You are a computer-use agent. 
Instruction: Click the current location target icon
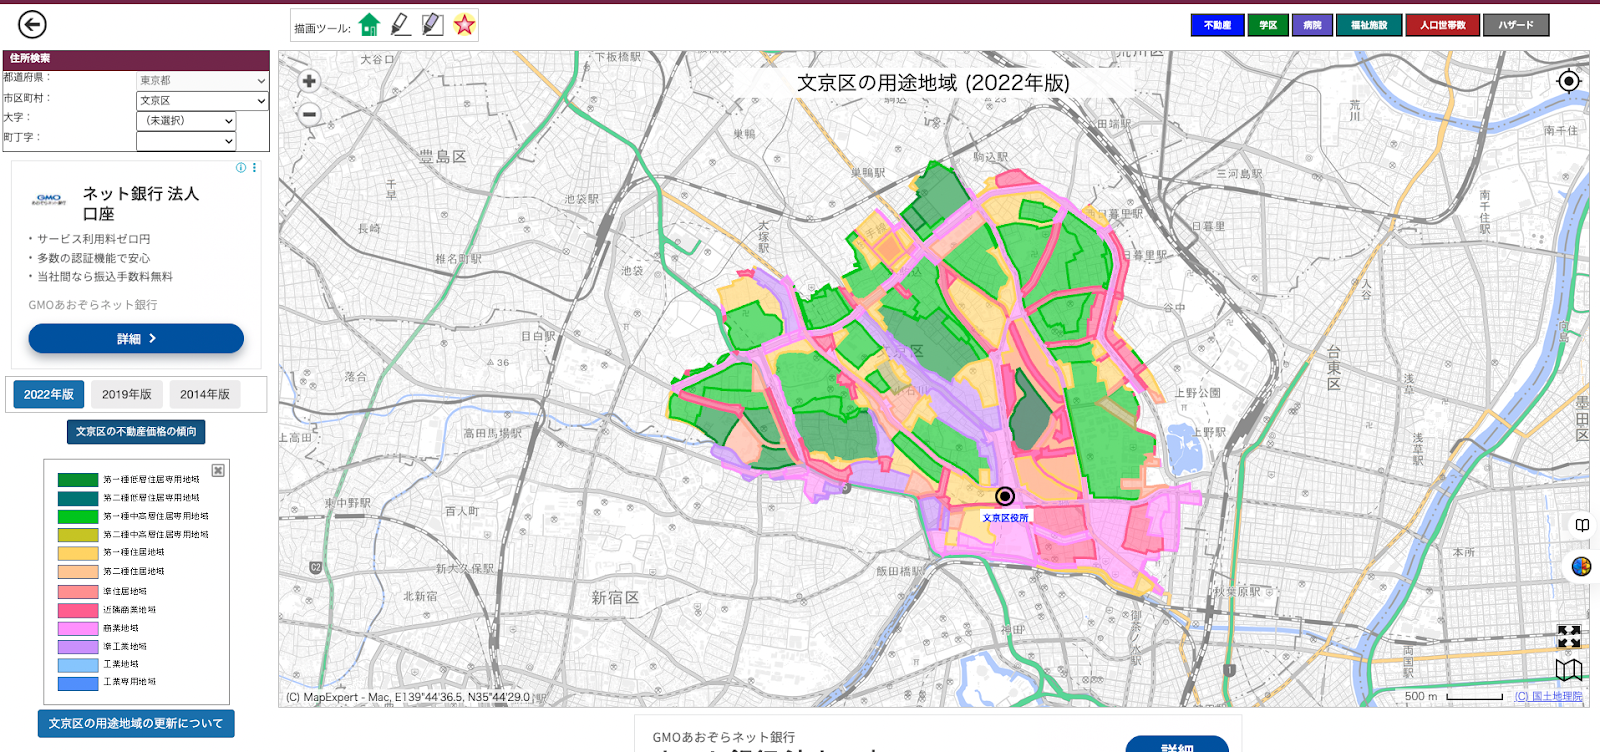(1569, 81)
